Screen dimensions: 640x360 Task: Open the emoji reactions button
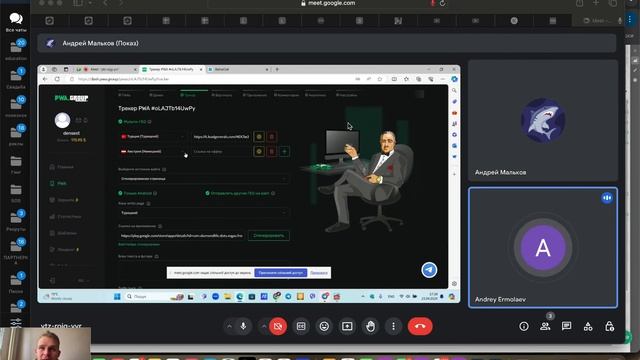324,326
